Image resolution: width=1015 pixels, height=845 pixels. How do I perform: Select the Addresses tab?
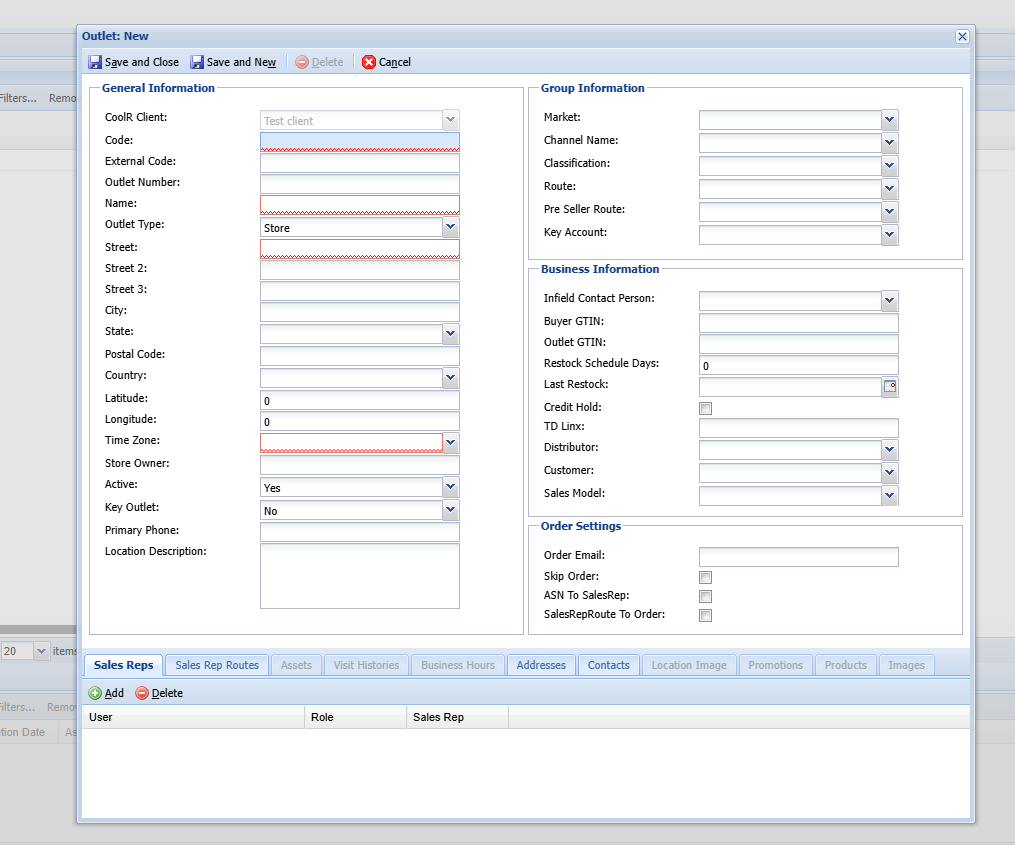pos(541,665)
